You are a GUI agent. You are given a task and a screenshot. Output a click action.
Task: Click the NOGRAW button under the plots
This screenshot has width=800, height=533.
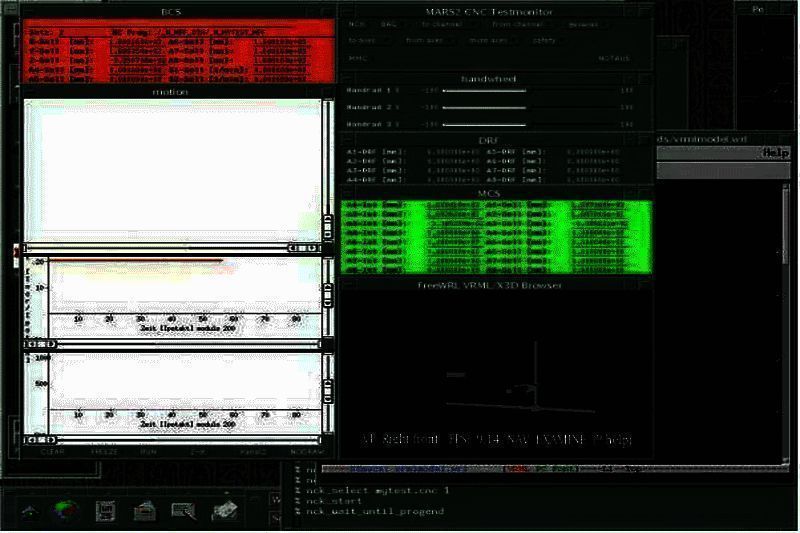[x=306, y=451]
